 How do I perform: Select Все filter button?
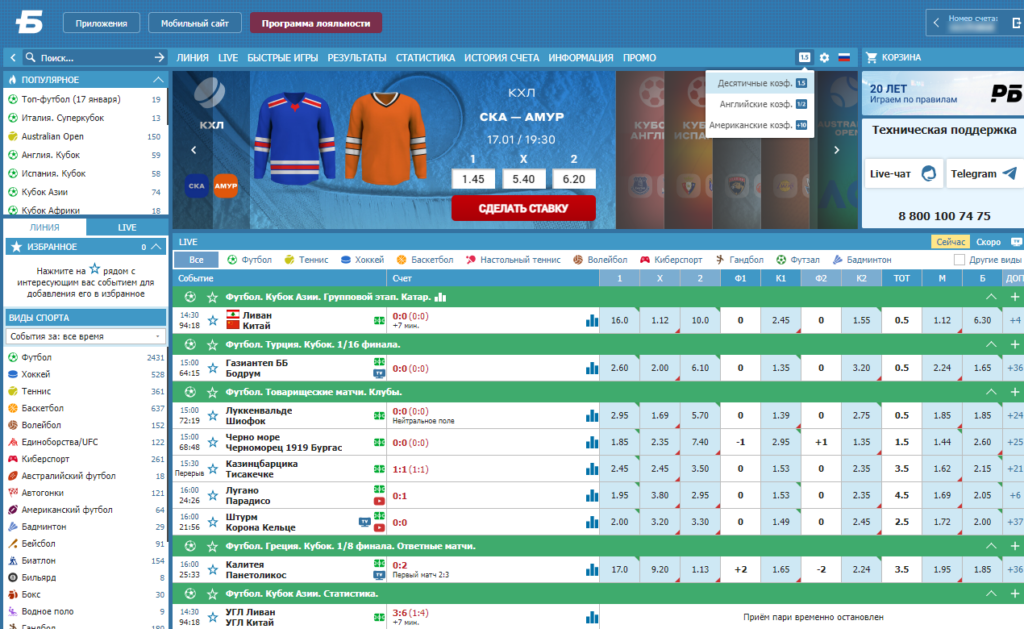pos(196,260)
